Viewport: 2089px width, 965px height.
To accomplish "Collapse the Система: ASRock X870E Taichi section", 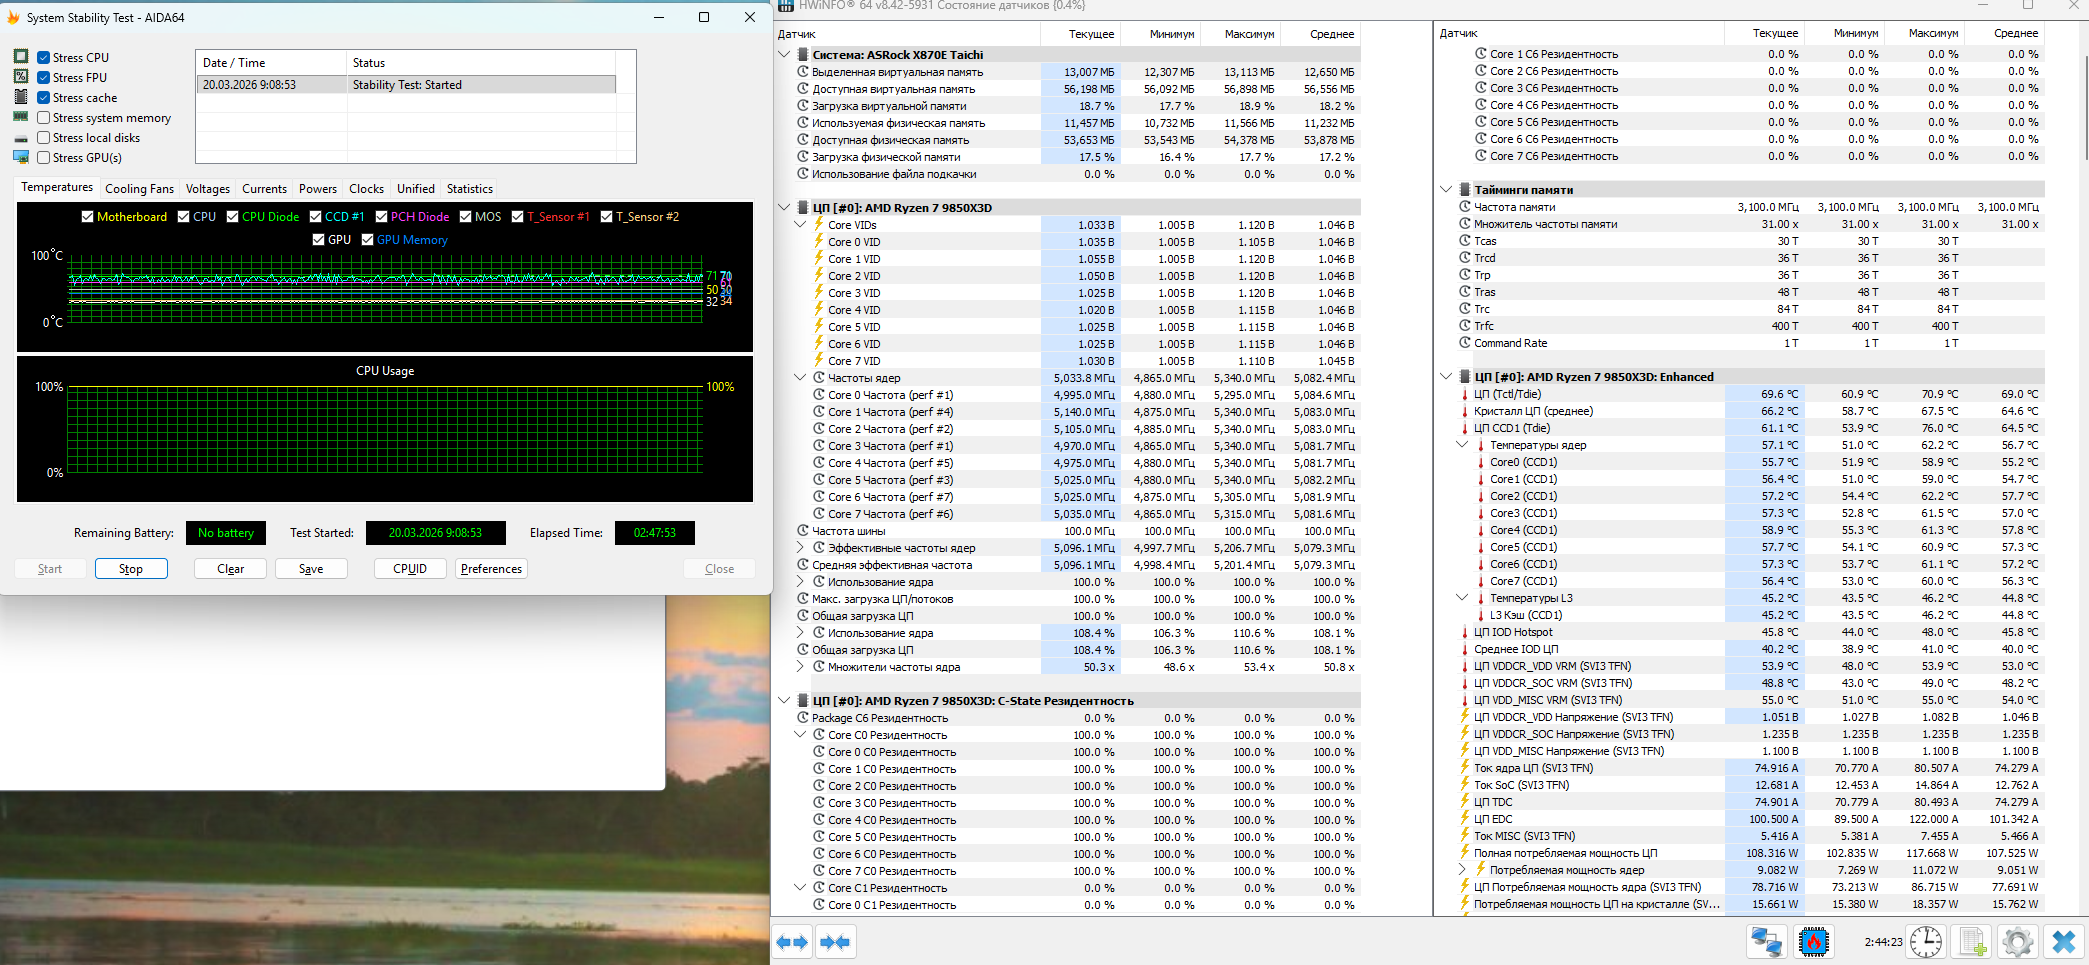I will click(x=784, y=55).
